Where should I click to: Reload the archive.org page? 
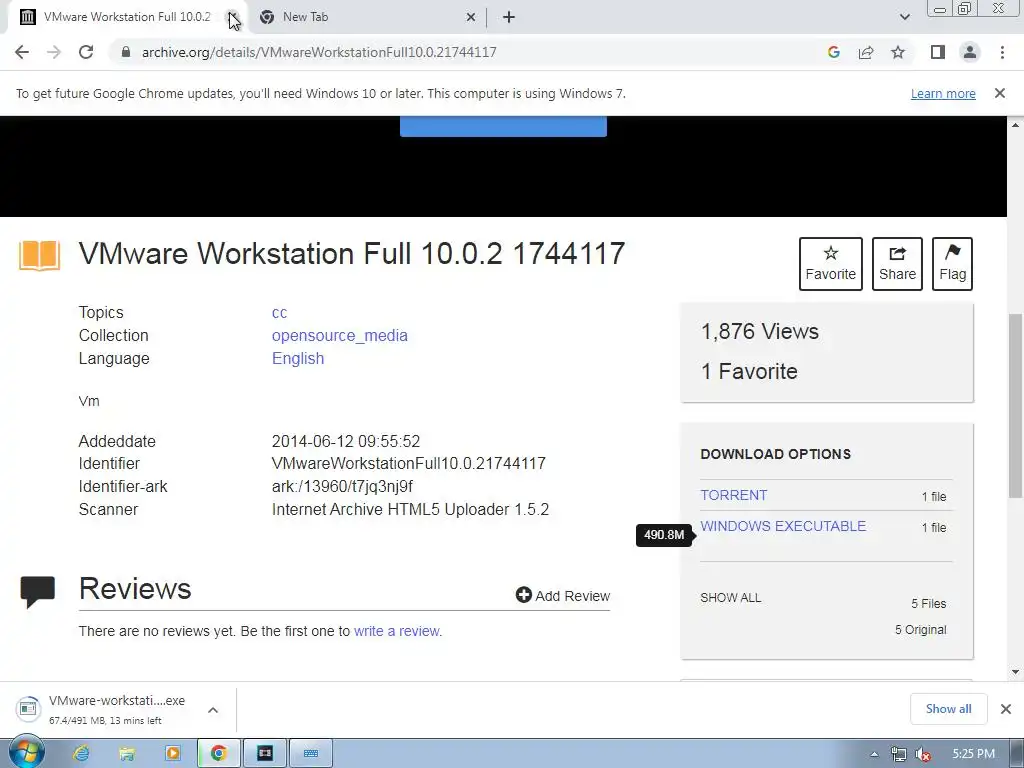(86, 52)
